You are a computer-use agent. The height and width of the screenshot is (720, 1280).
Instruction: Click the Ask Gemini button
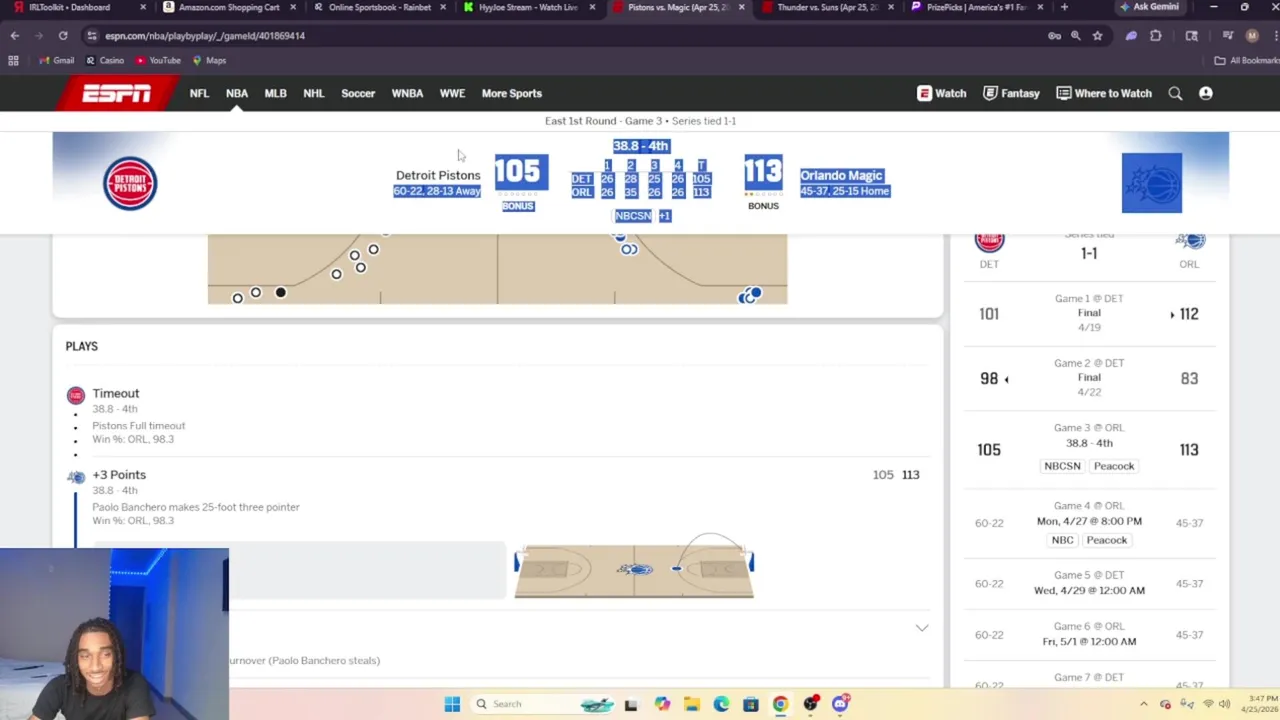[1150, 7]
